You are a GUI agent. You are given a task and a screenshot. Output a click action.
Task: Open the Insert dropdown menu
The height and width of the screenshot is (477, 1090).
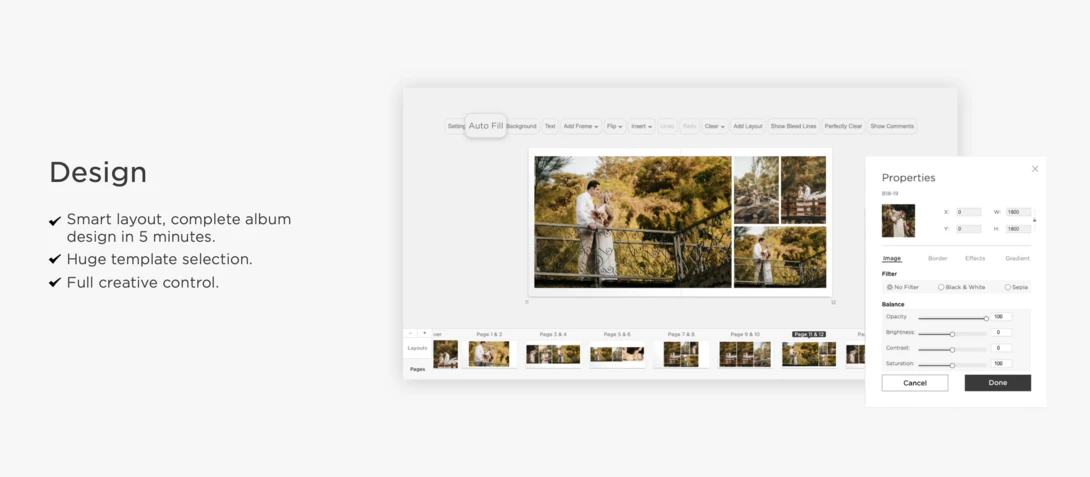(x=641, y=127)
